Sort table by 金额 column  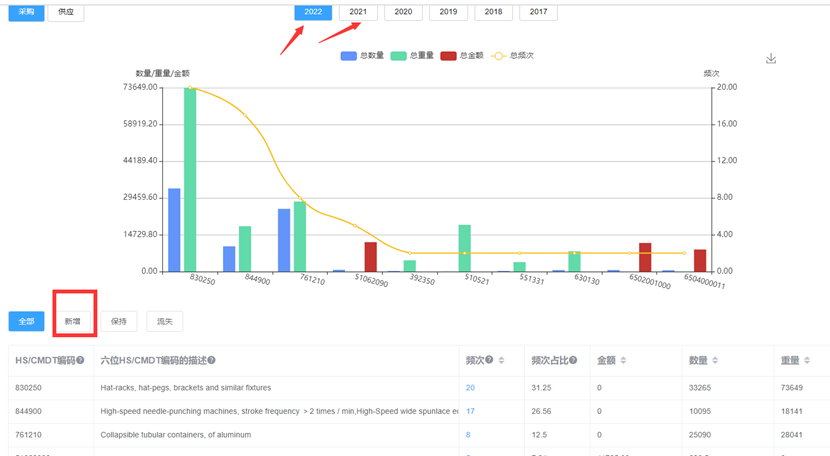623,360
